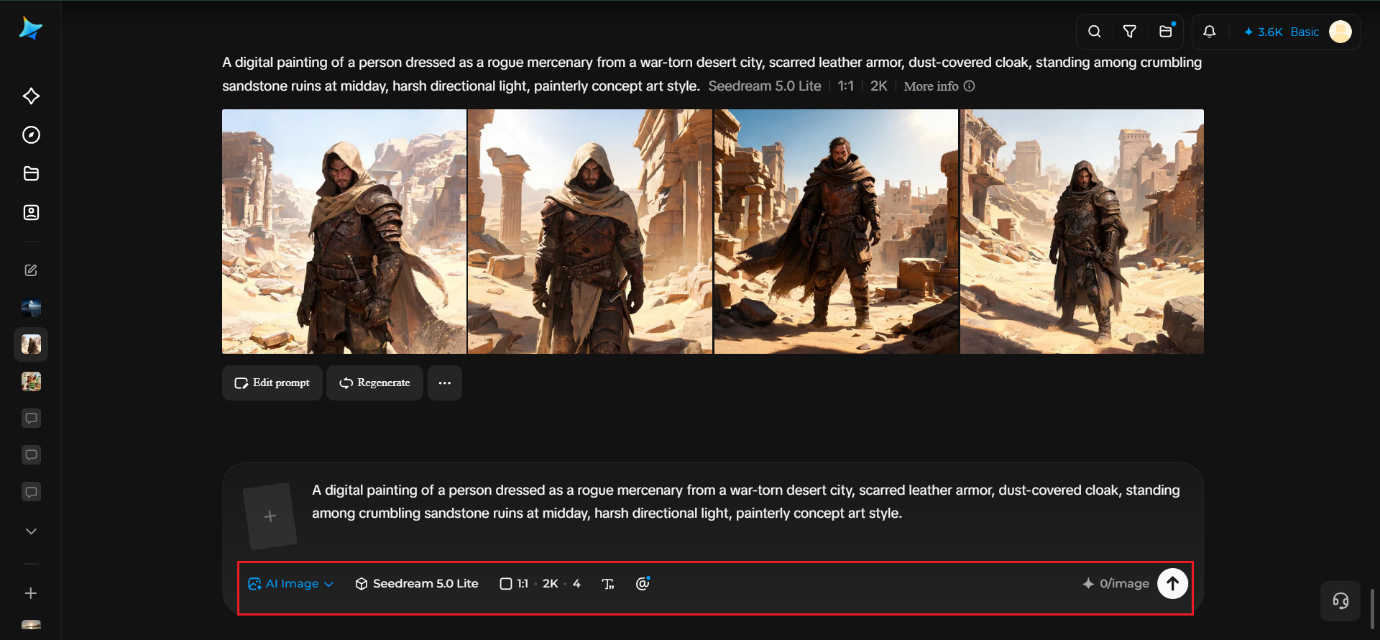
Task: Open the third generated mercenary image
Action: coord(836,231)
